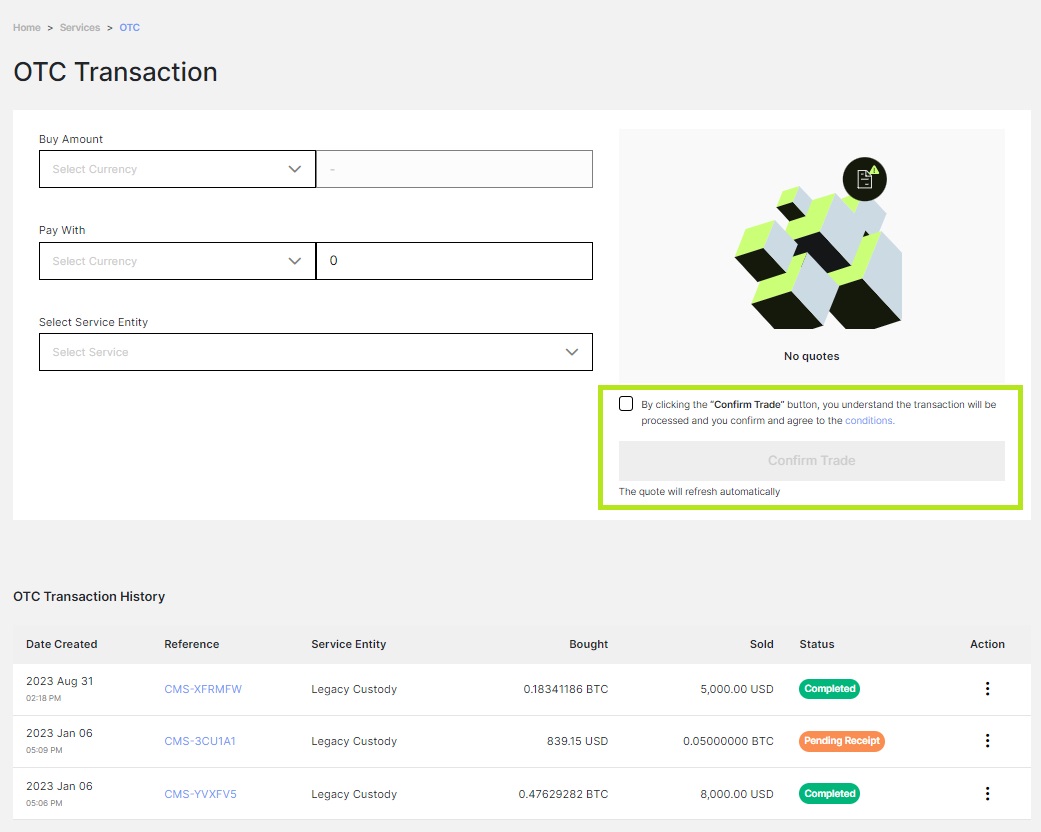Screen dimensions: 1041x832
Task: Click the Service Entity column header
Action: (x=349, y=644)
